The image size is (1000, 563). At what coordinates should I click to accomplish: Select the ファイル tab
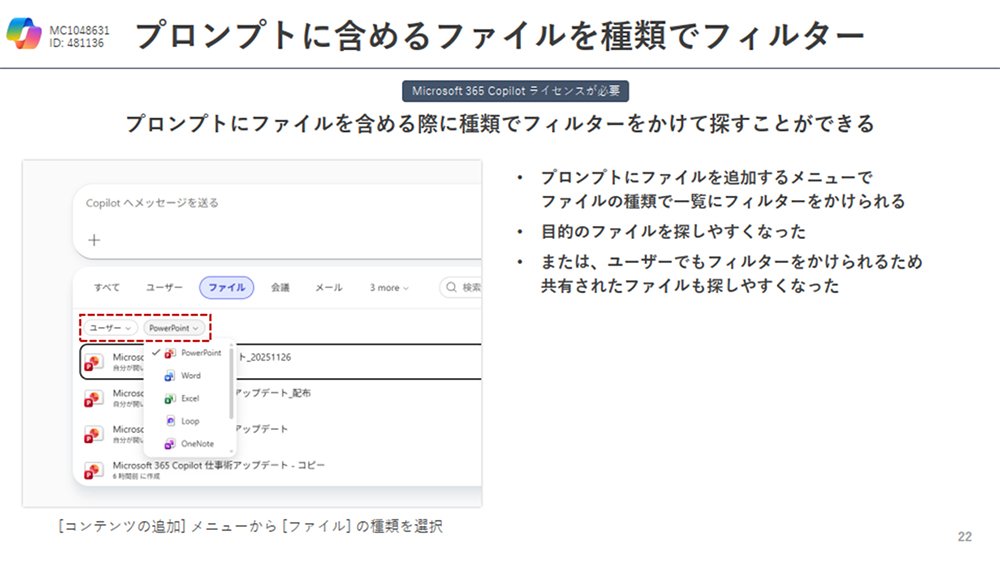226,288
